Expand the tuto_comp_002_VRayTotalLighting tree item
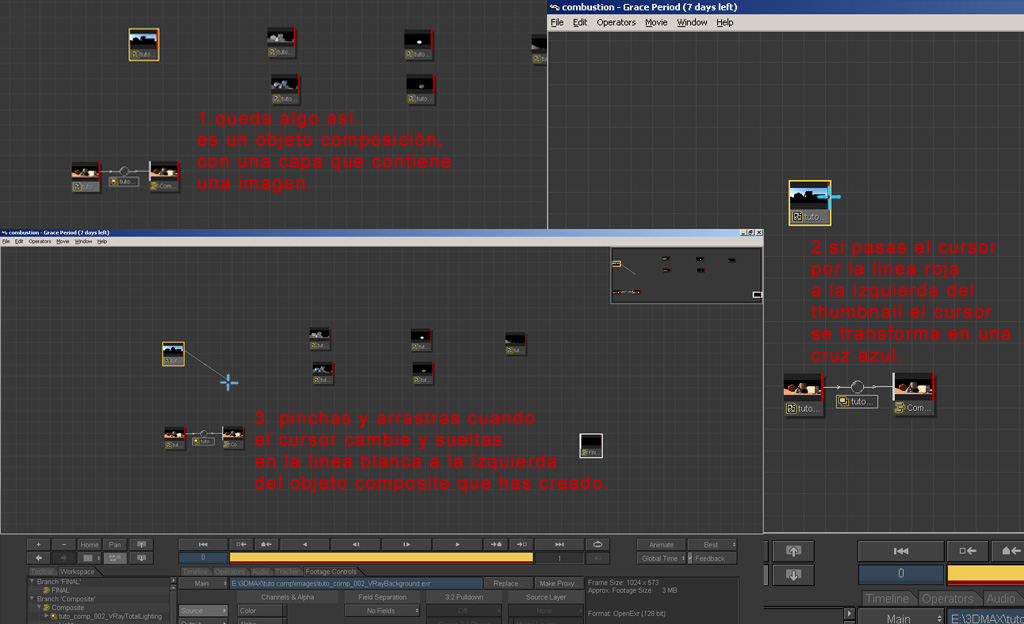 point(46,616)
